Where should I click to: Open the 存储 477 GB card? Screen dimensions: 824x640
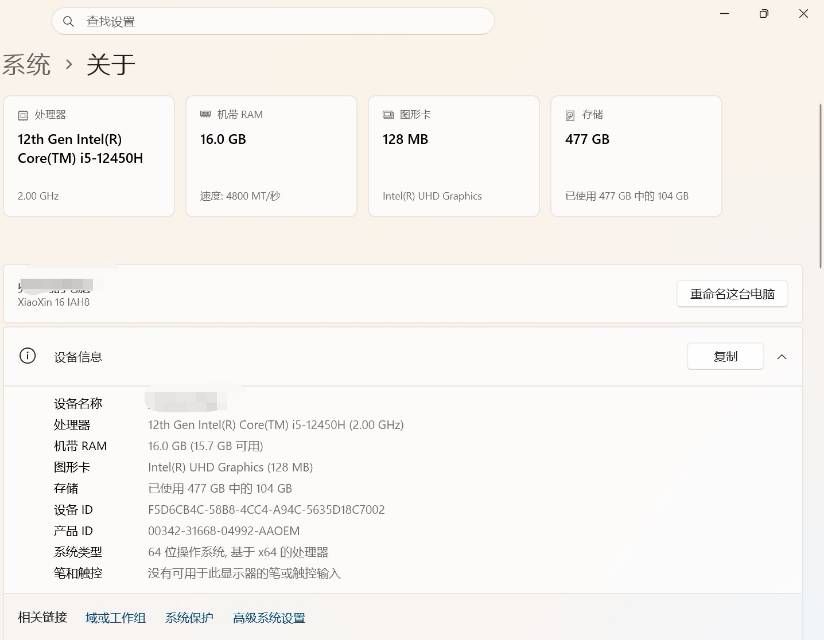point(636,156)
